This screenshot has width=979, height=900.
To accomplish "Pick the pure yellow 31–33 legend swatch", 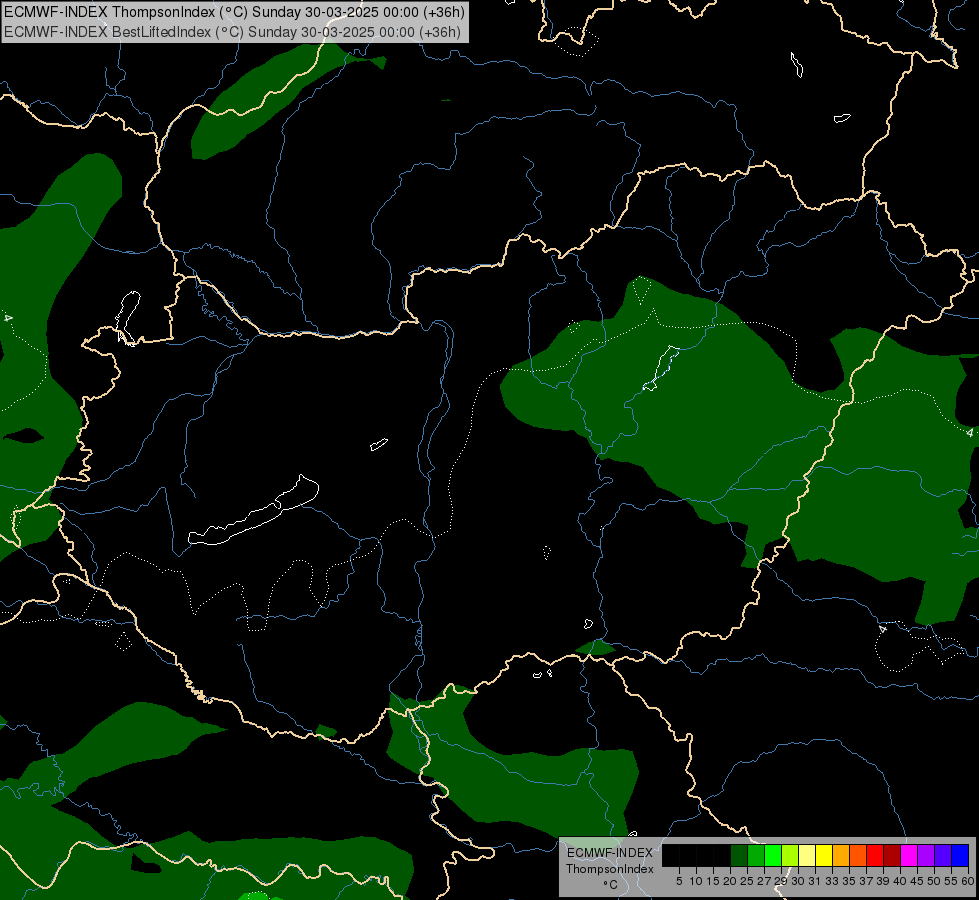I will 824,855.
